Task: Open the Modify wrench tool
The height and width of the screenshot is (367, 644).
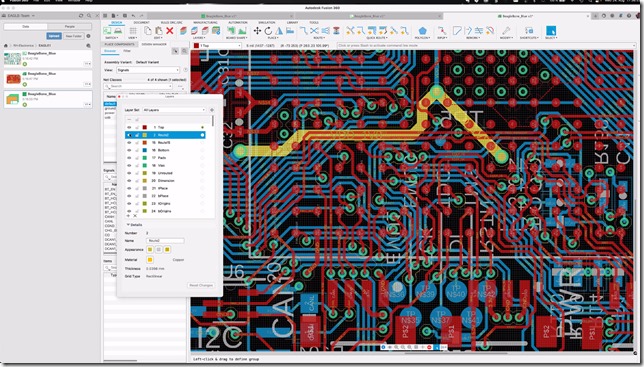Action: [506, 31]
